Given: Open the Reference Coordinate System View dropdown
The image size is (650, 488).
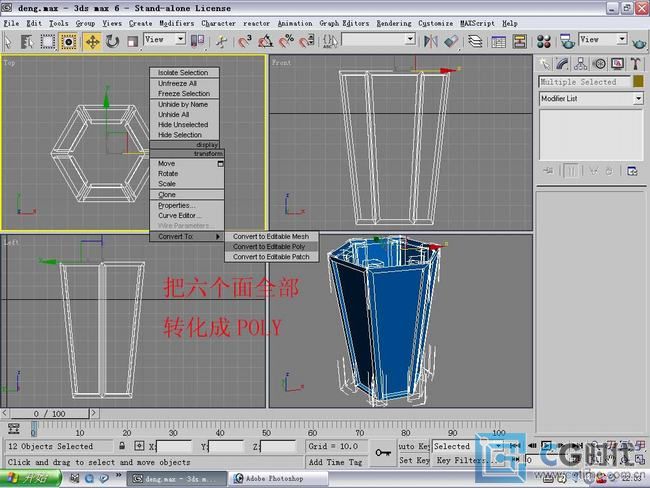Looking at the screenshot, I should tap(164, 40).
